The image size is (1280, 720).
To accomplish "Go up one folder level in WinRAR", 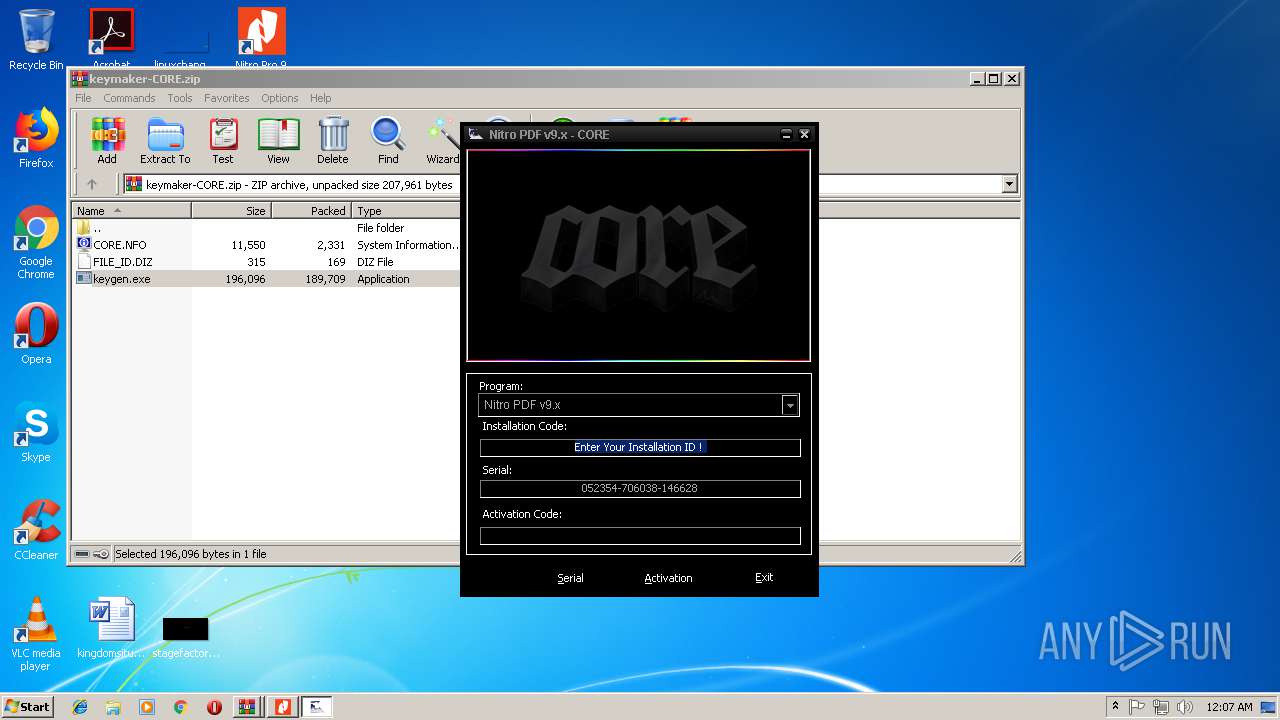I will coord(92,184).
